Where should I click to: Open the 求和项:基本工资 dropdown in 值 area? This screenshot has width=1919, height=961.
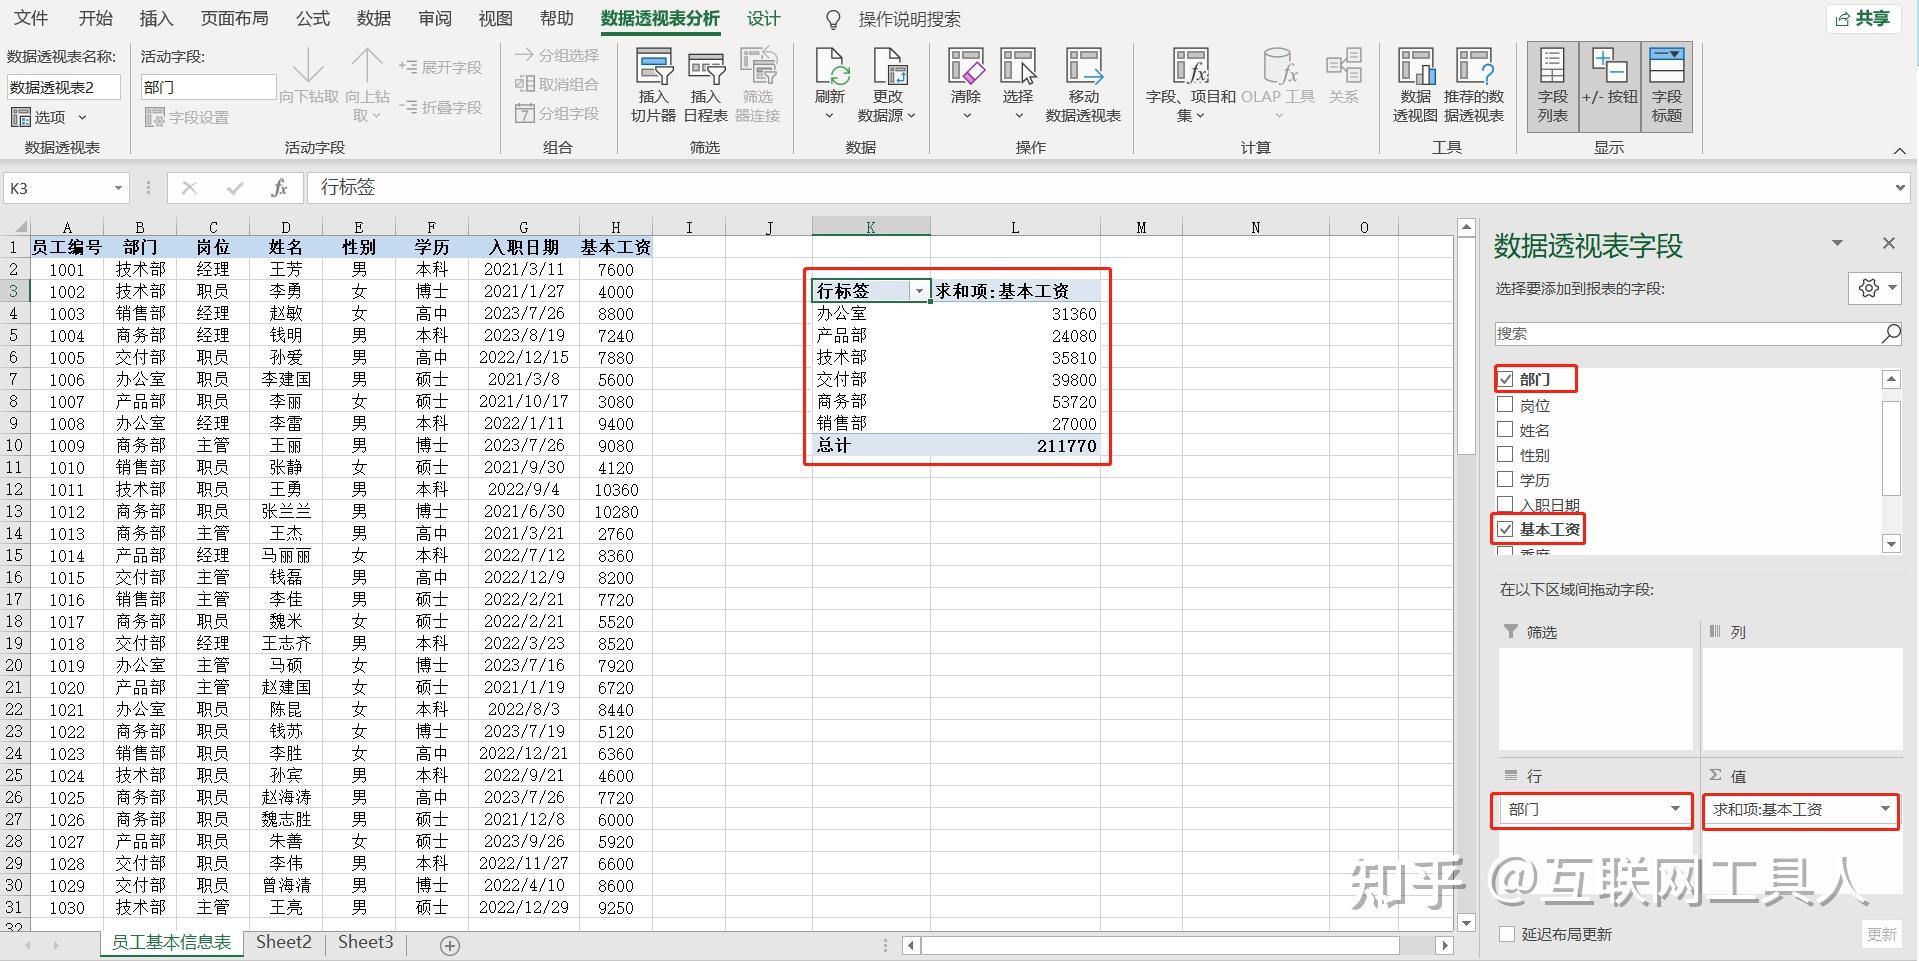click(x=1884, y=810)
